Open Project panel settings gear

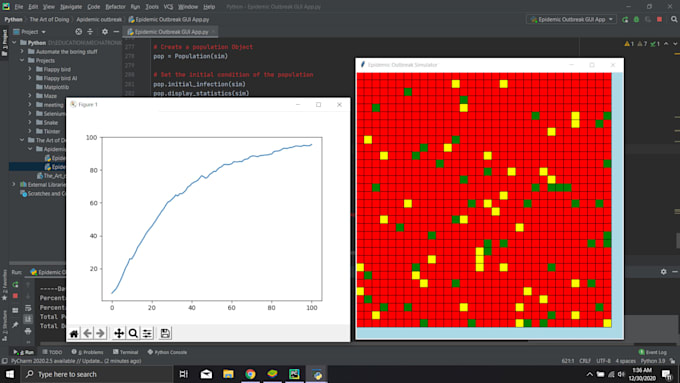[x=105, y=32]
